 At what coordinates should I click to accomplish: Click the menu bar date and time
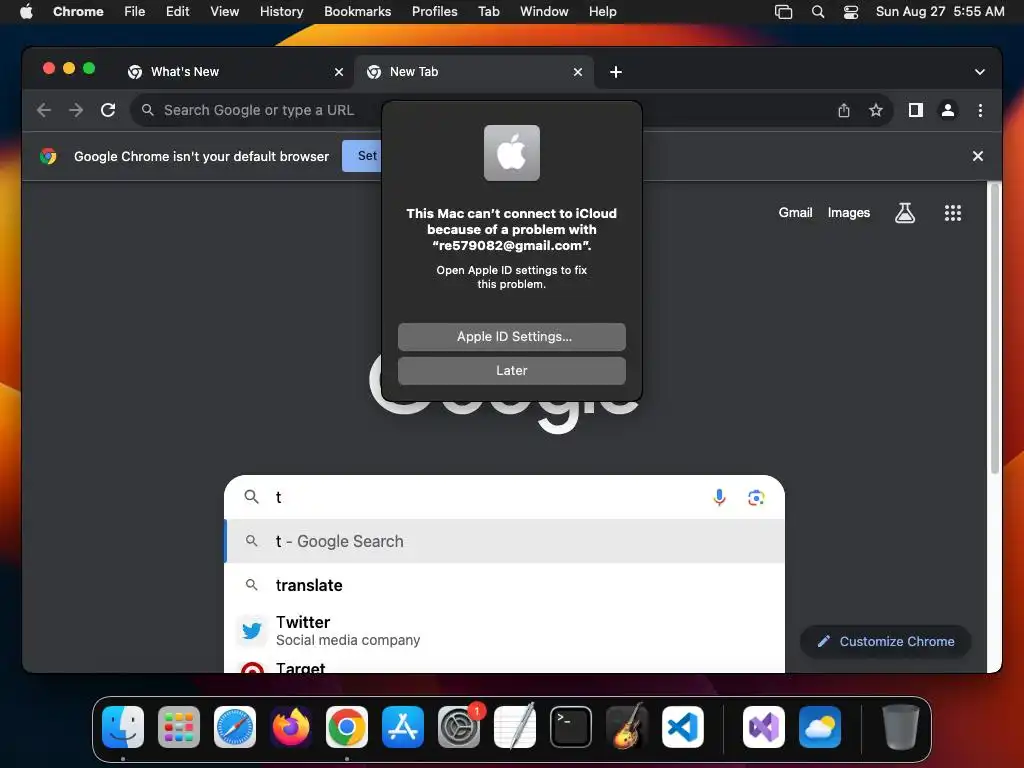(x=940, y=12)
